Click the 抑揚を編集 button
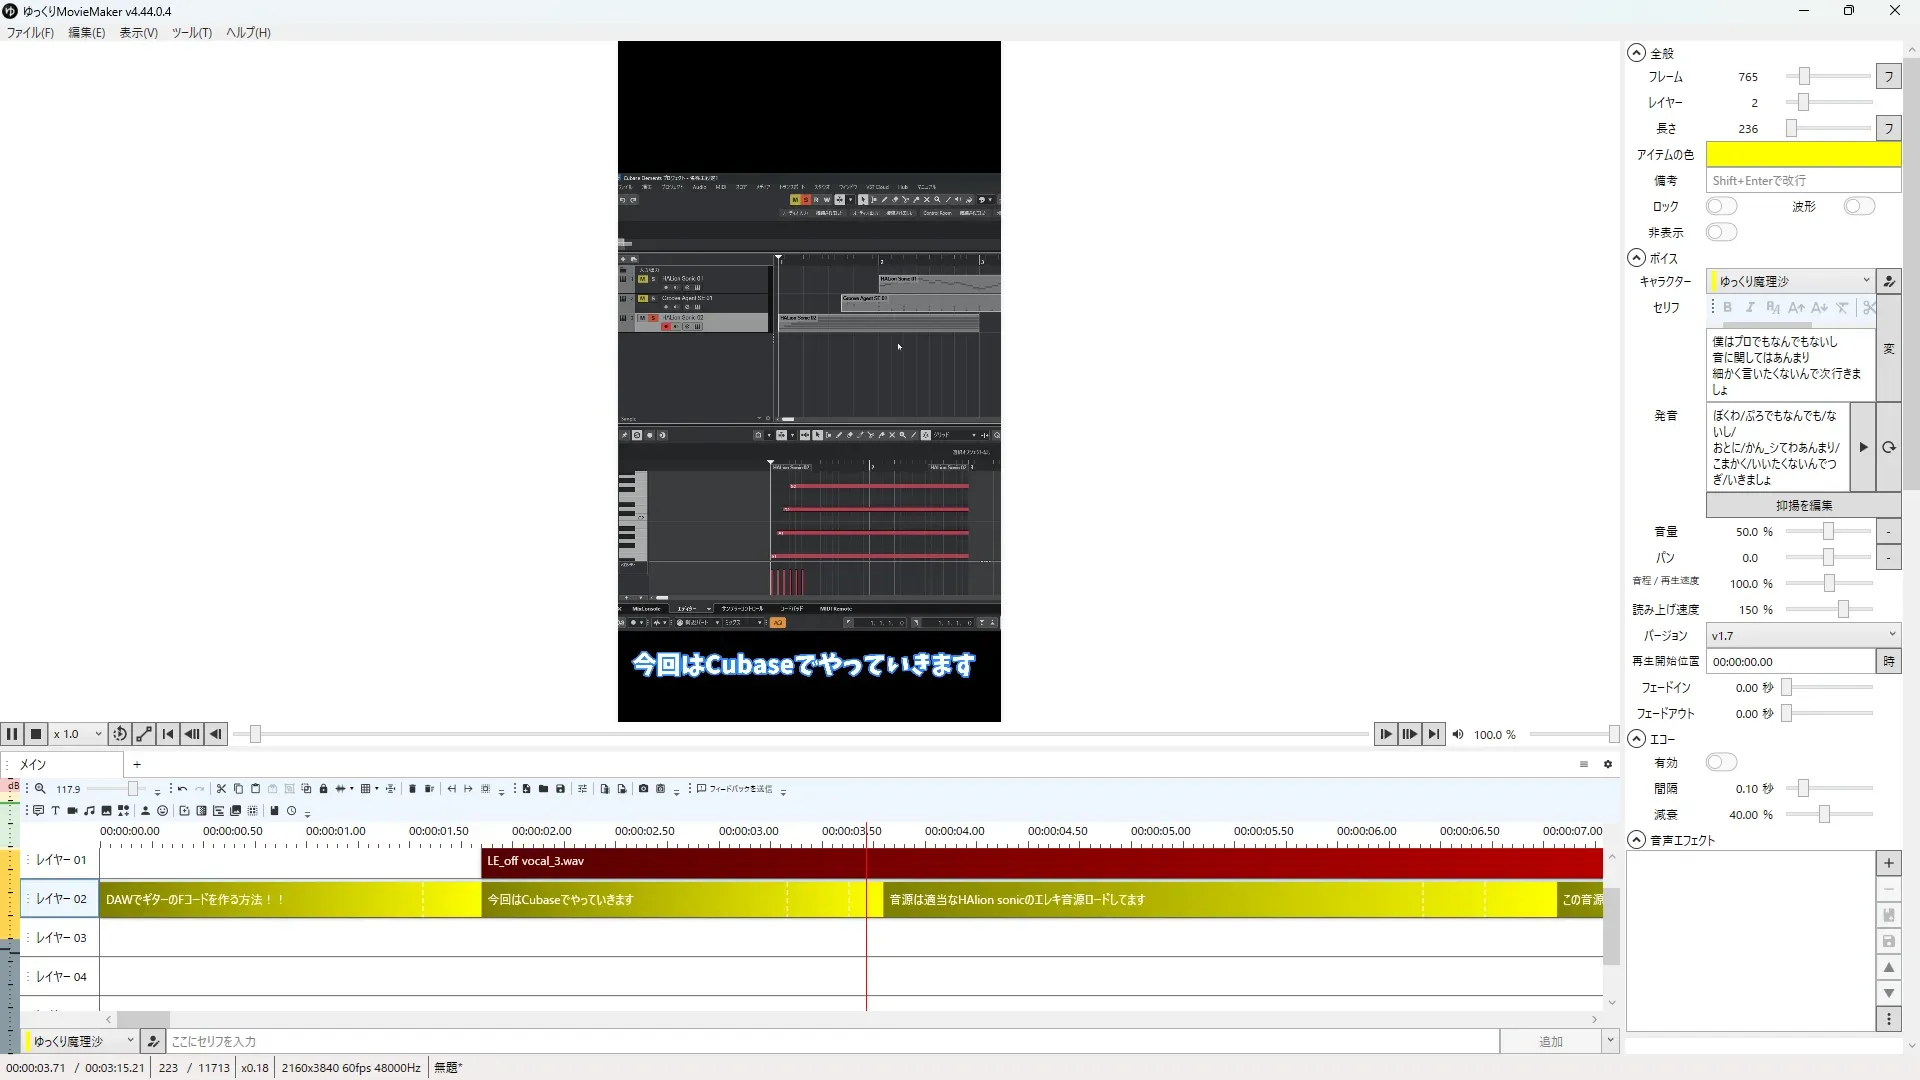 (1803, 505)
